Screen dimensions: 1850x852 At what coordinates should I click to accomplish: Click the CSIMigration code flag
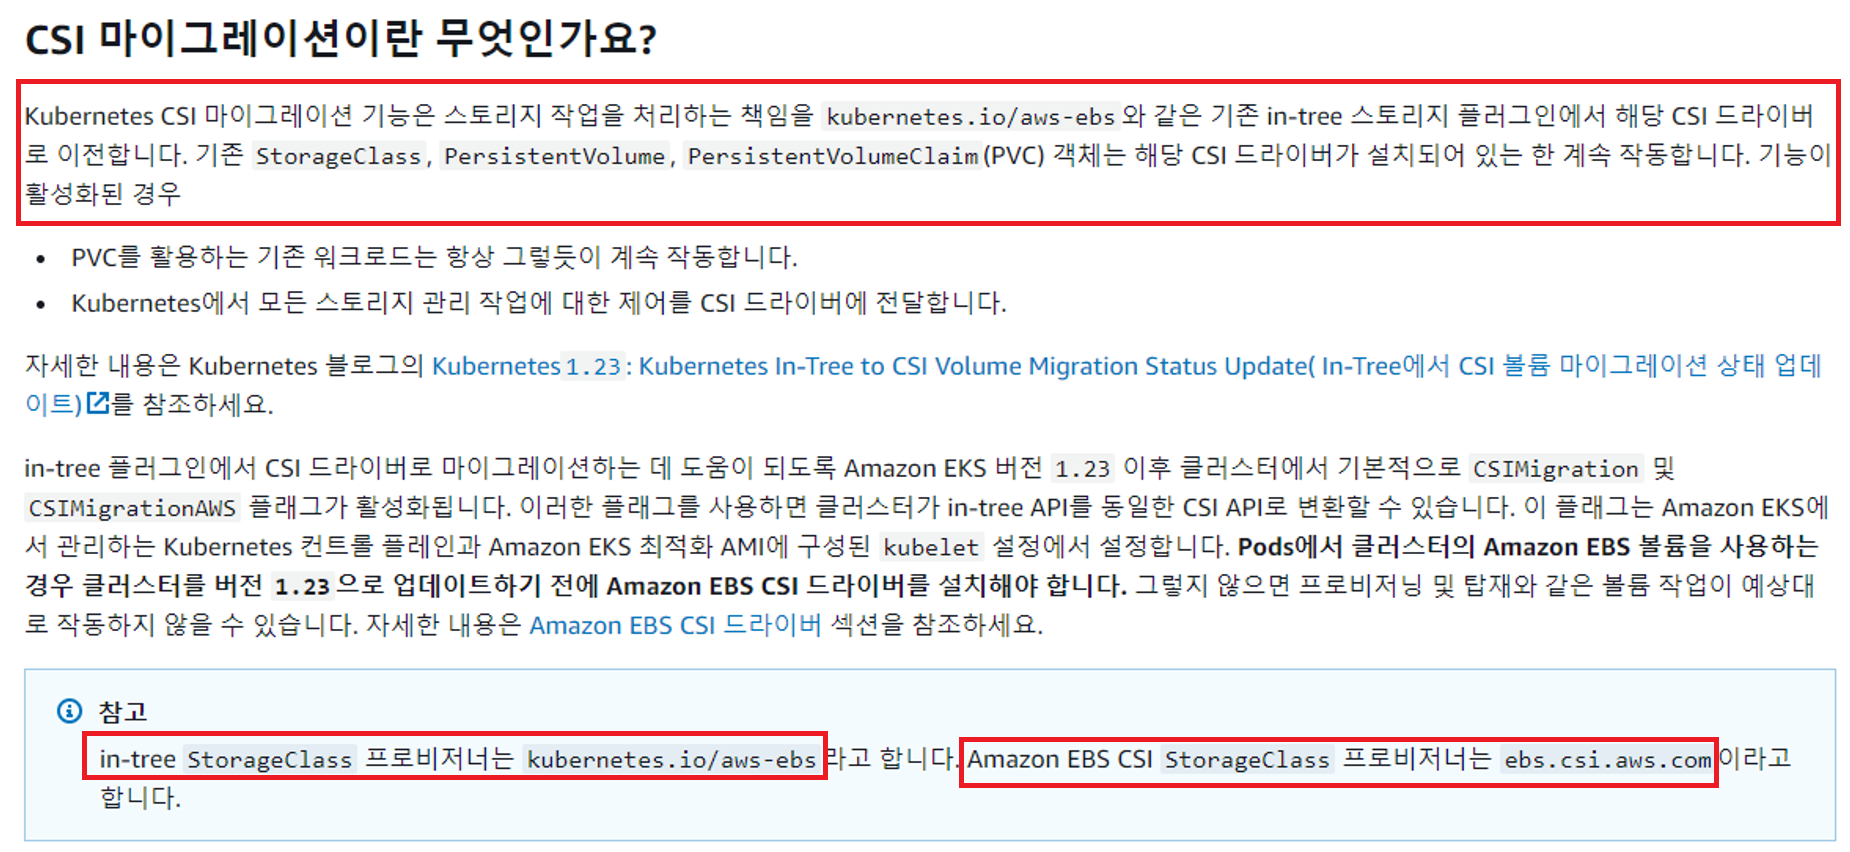pos(1556,469)
